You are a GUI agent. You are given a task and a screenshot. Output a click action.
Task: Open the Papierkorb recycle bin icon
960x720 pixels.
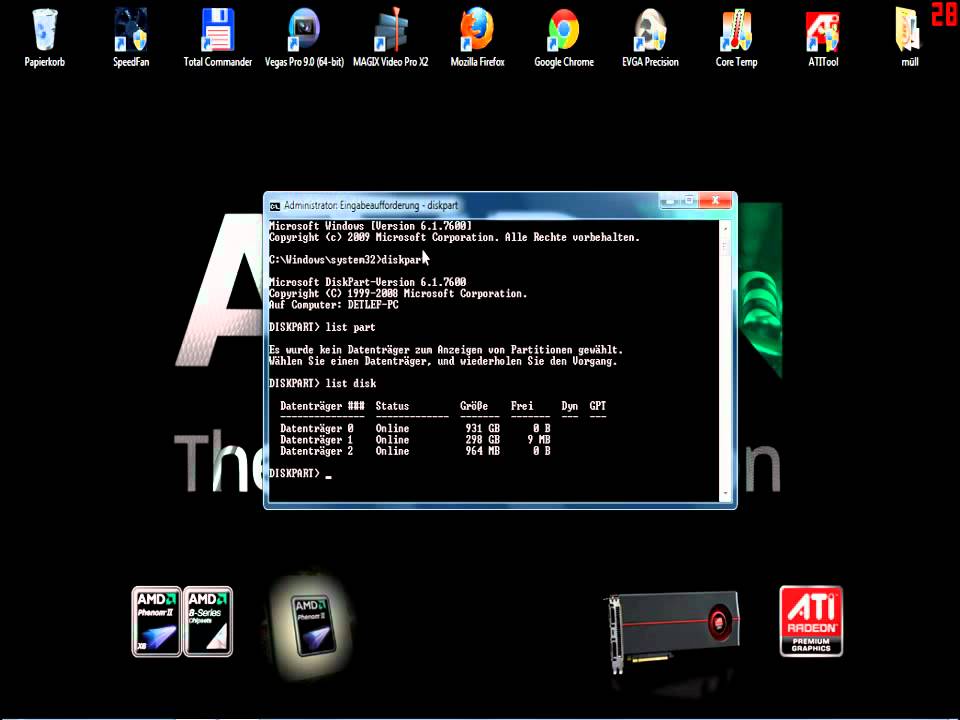tap(44, 32)
